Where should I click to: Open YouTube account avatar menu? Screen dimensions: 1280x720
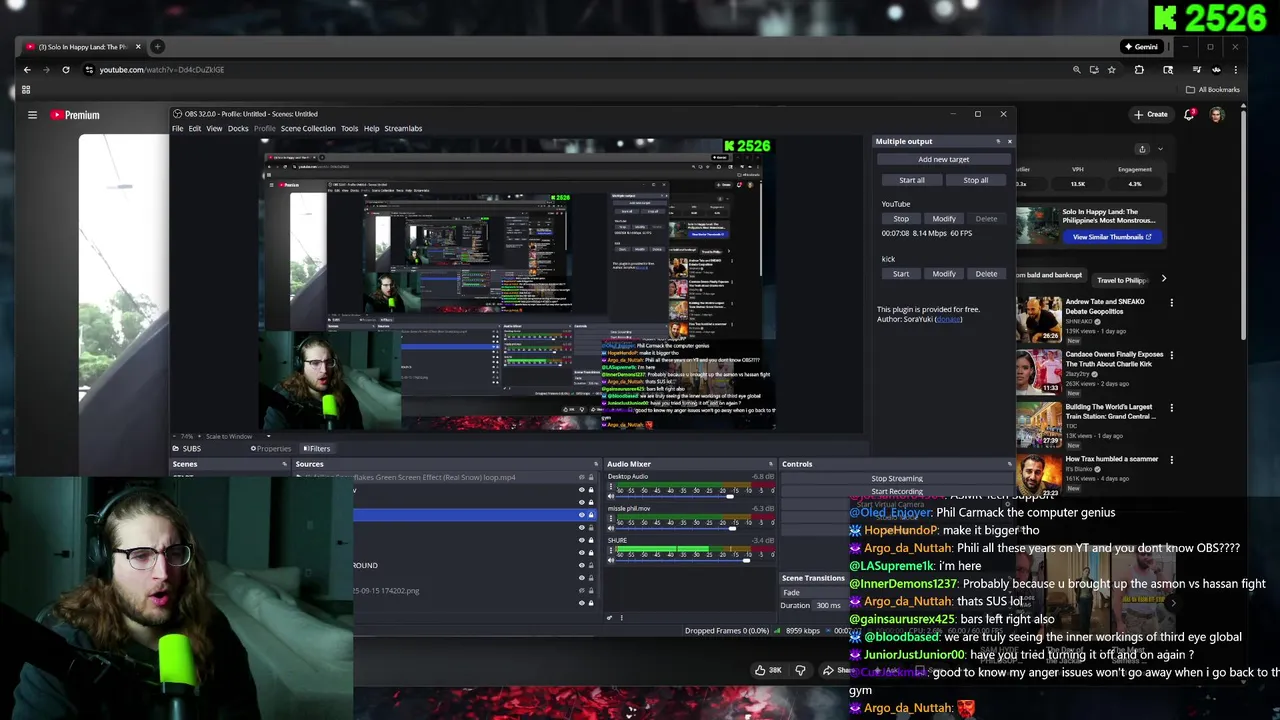coord(1217,114)
